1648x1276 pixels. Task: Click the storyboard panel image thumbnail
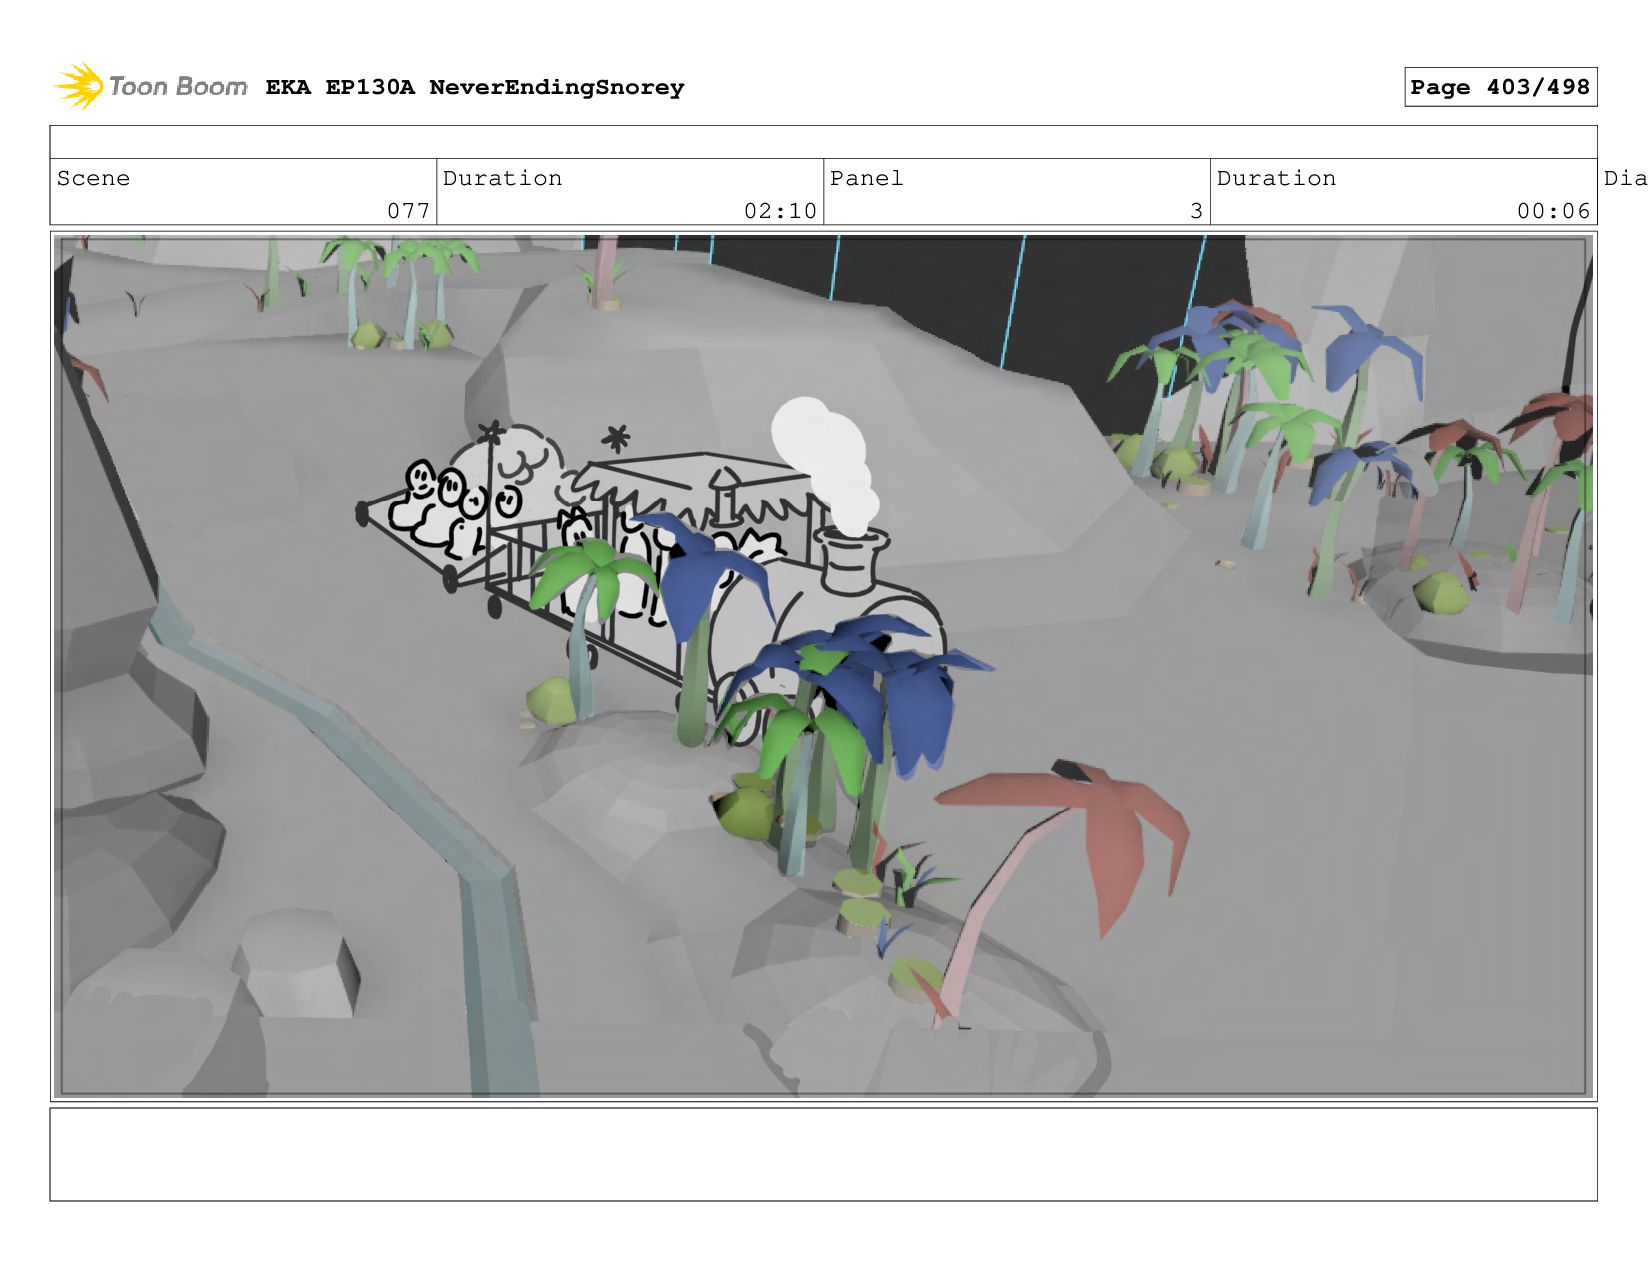(x=823, y=666)
